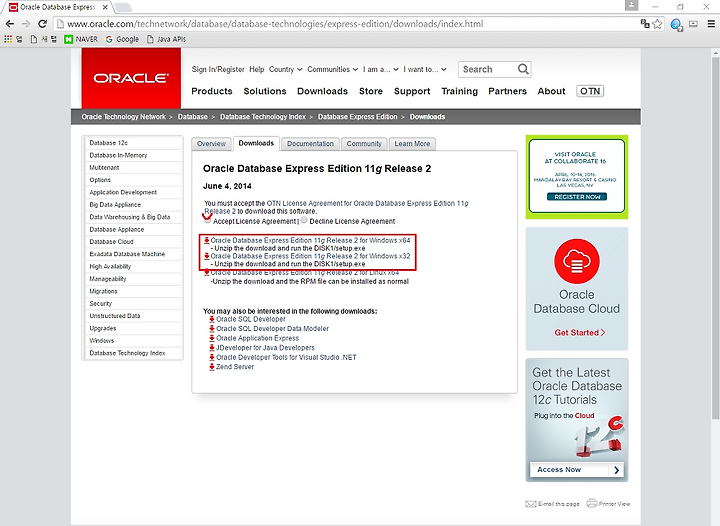The width and height of the screenshot is (720, 526).
Task: Click the Chrome user profile icon
Action: point(631,5)
